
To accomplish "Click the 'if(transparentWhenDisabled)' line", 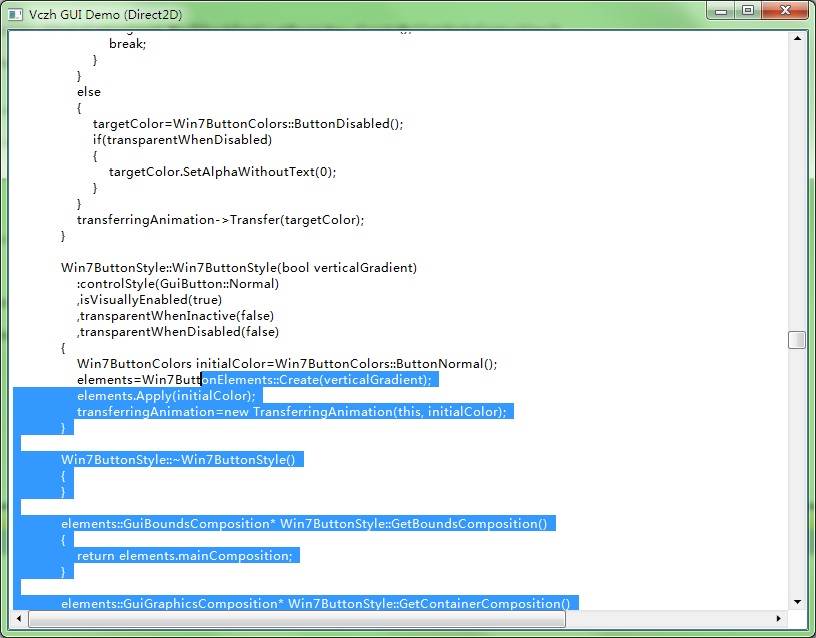I will pos(182,140).
